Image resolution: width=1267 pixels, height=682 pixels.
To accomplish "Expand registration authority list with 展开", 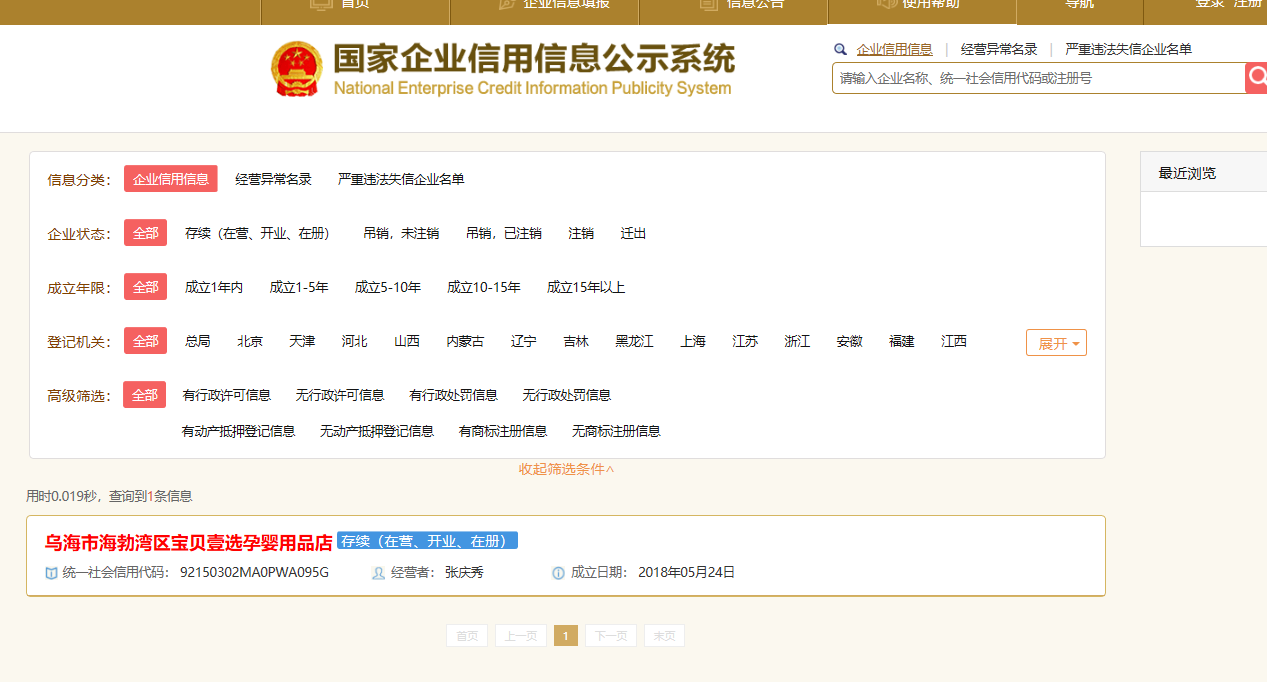I will coord(1056,343).
